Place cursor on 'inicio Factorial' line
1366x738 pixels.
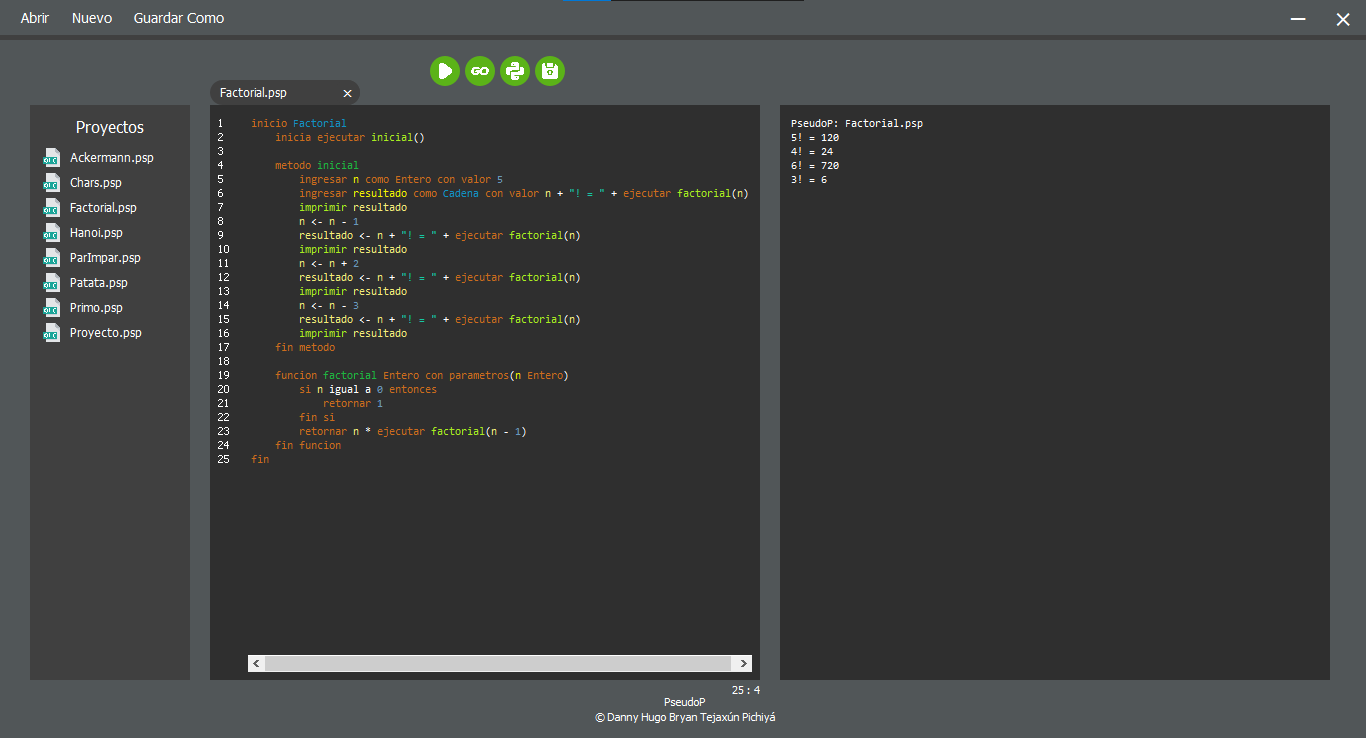click(299, 123)
